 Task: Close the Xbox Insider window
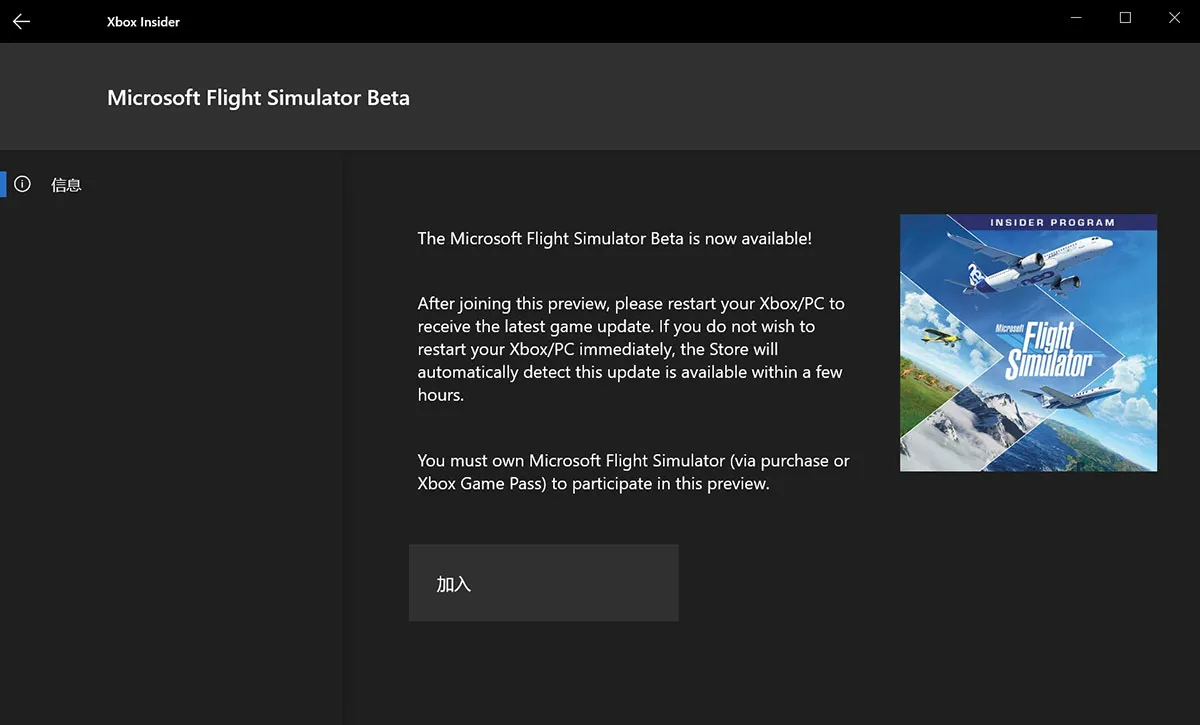click(1175, 19)
